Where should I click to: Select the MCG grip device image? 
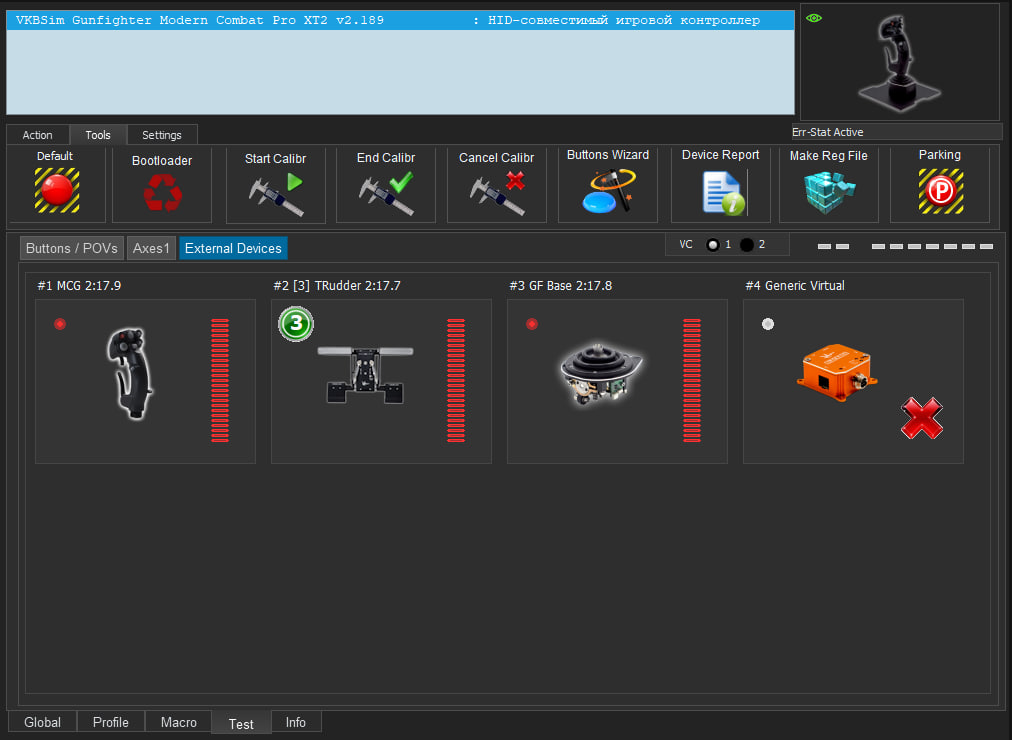click(x=130, y=373)
